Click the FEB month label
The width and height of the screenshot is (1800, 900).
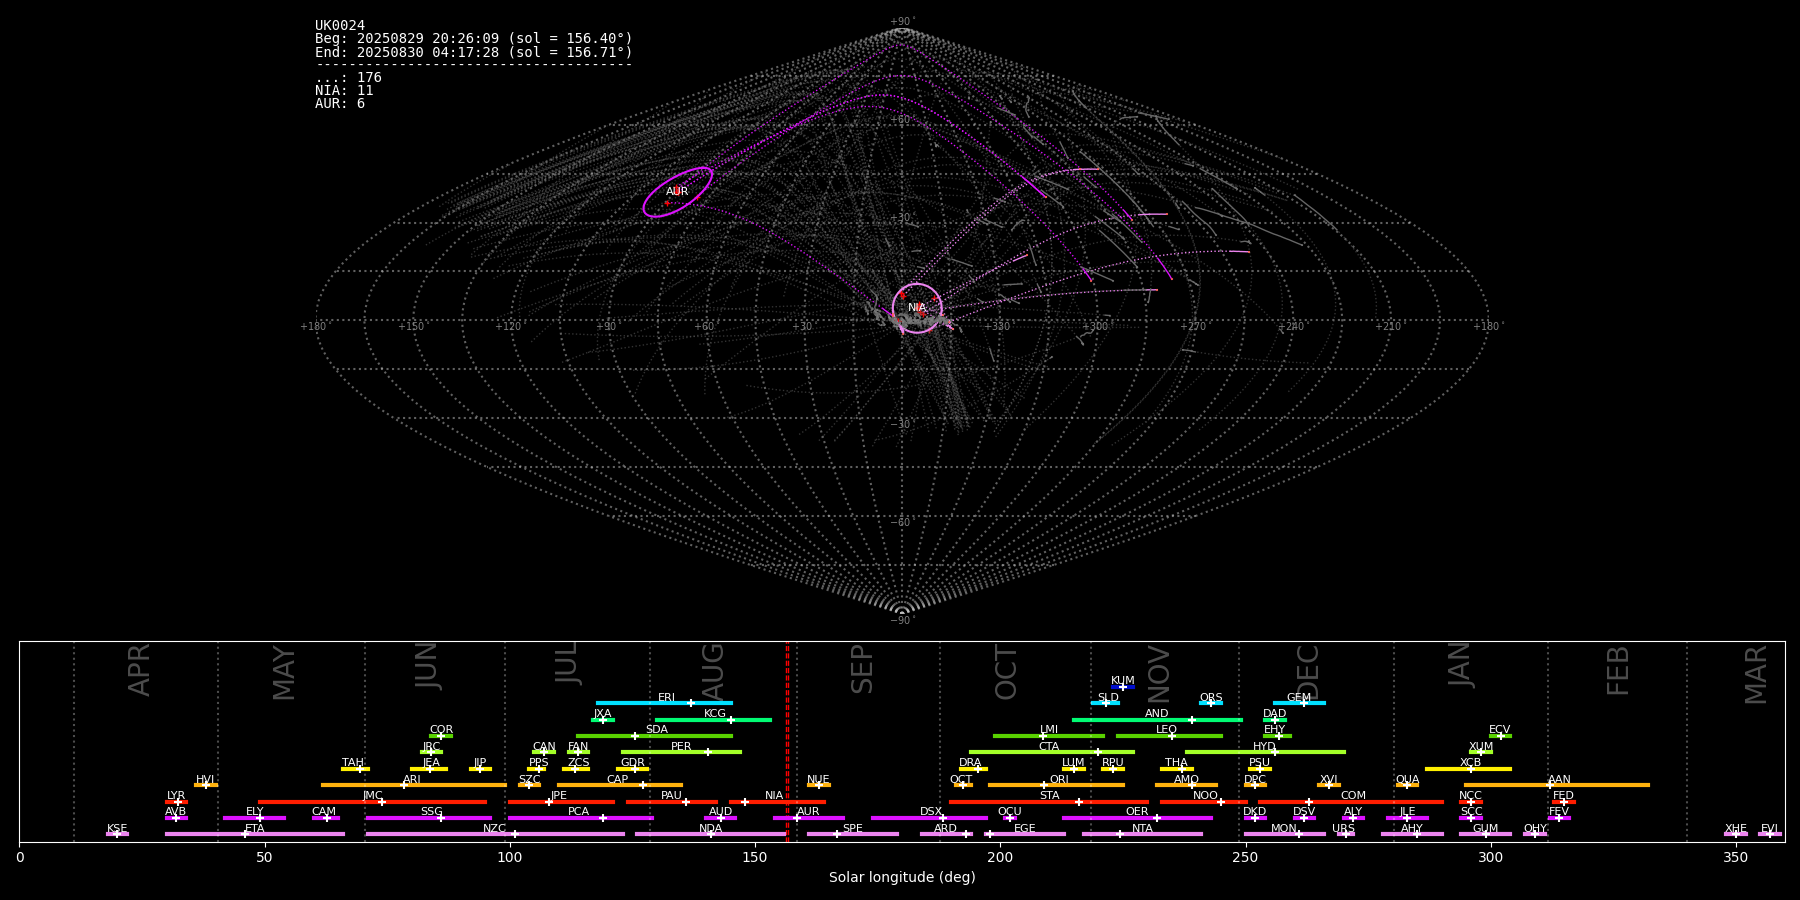(1618, 670)
